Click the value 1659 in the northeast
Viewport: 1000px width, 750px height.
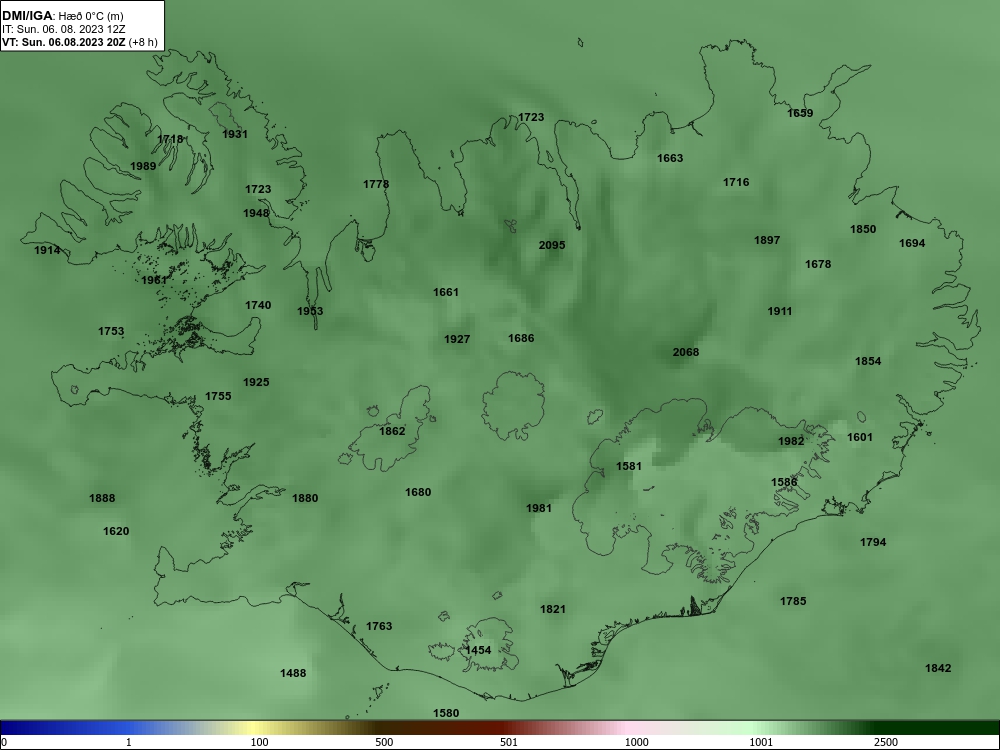click(800, 114)
